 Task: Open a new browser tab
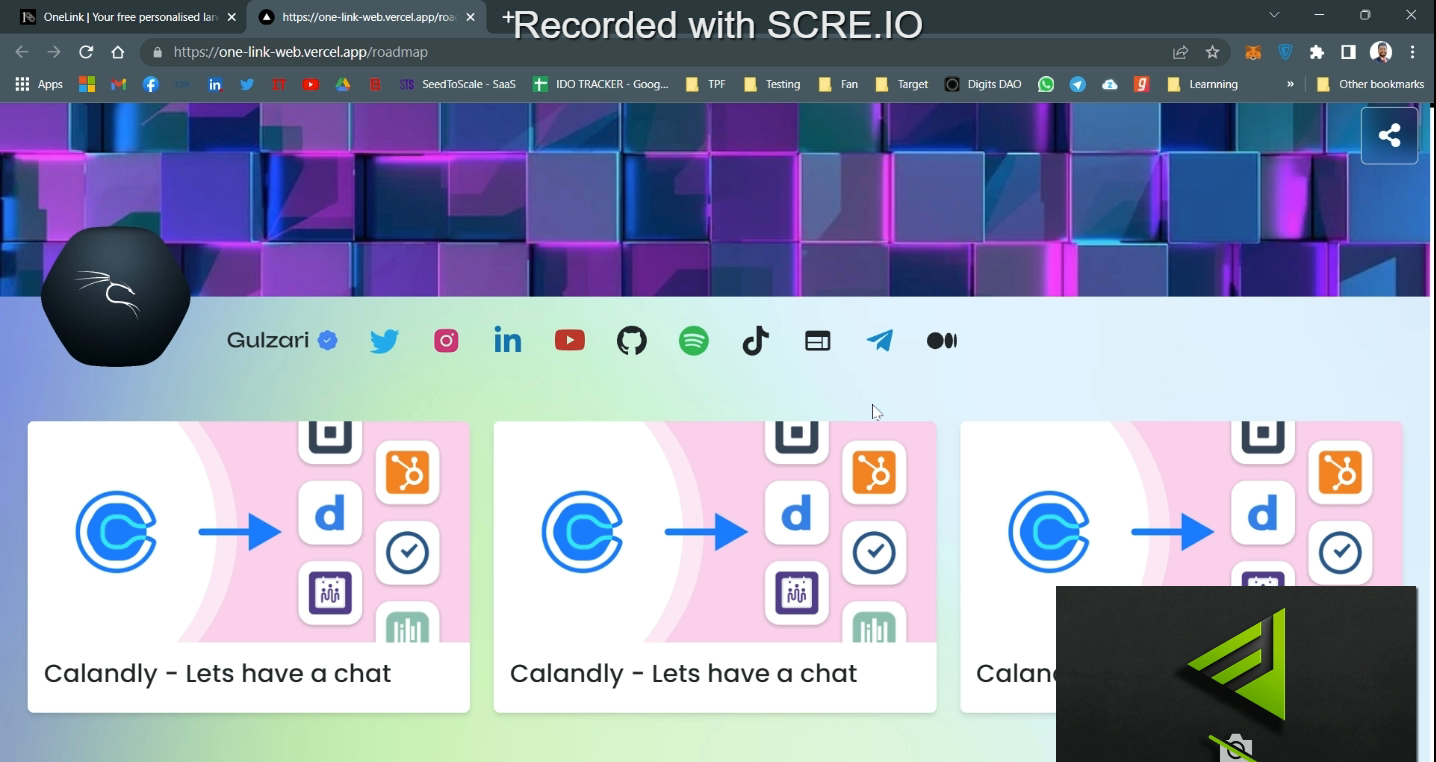point(508,17)
